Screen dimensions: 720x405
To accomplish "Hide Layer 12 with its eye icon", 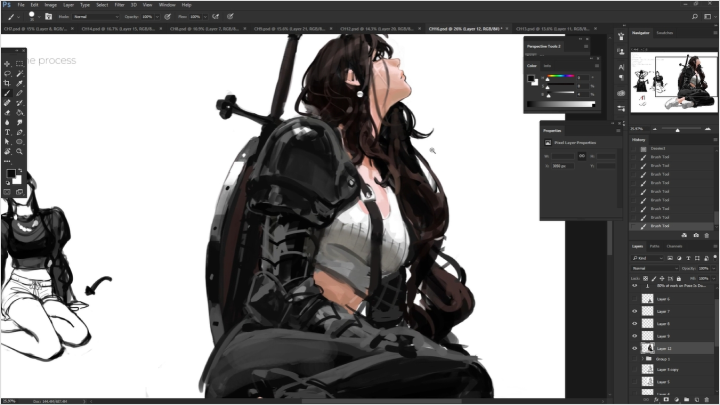I will coord(635,349).
